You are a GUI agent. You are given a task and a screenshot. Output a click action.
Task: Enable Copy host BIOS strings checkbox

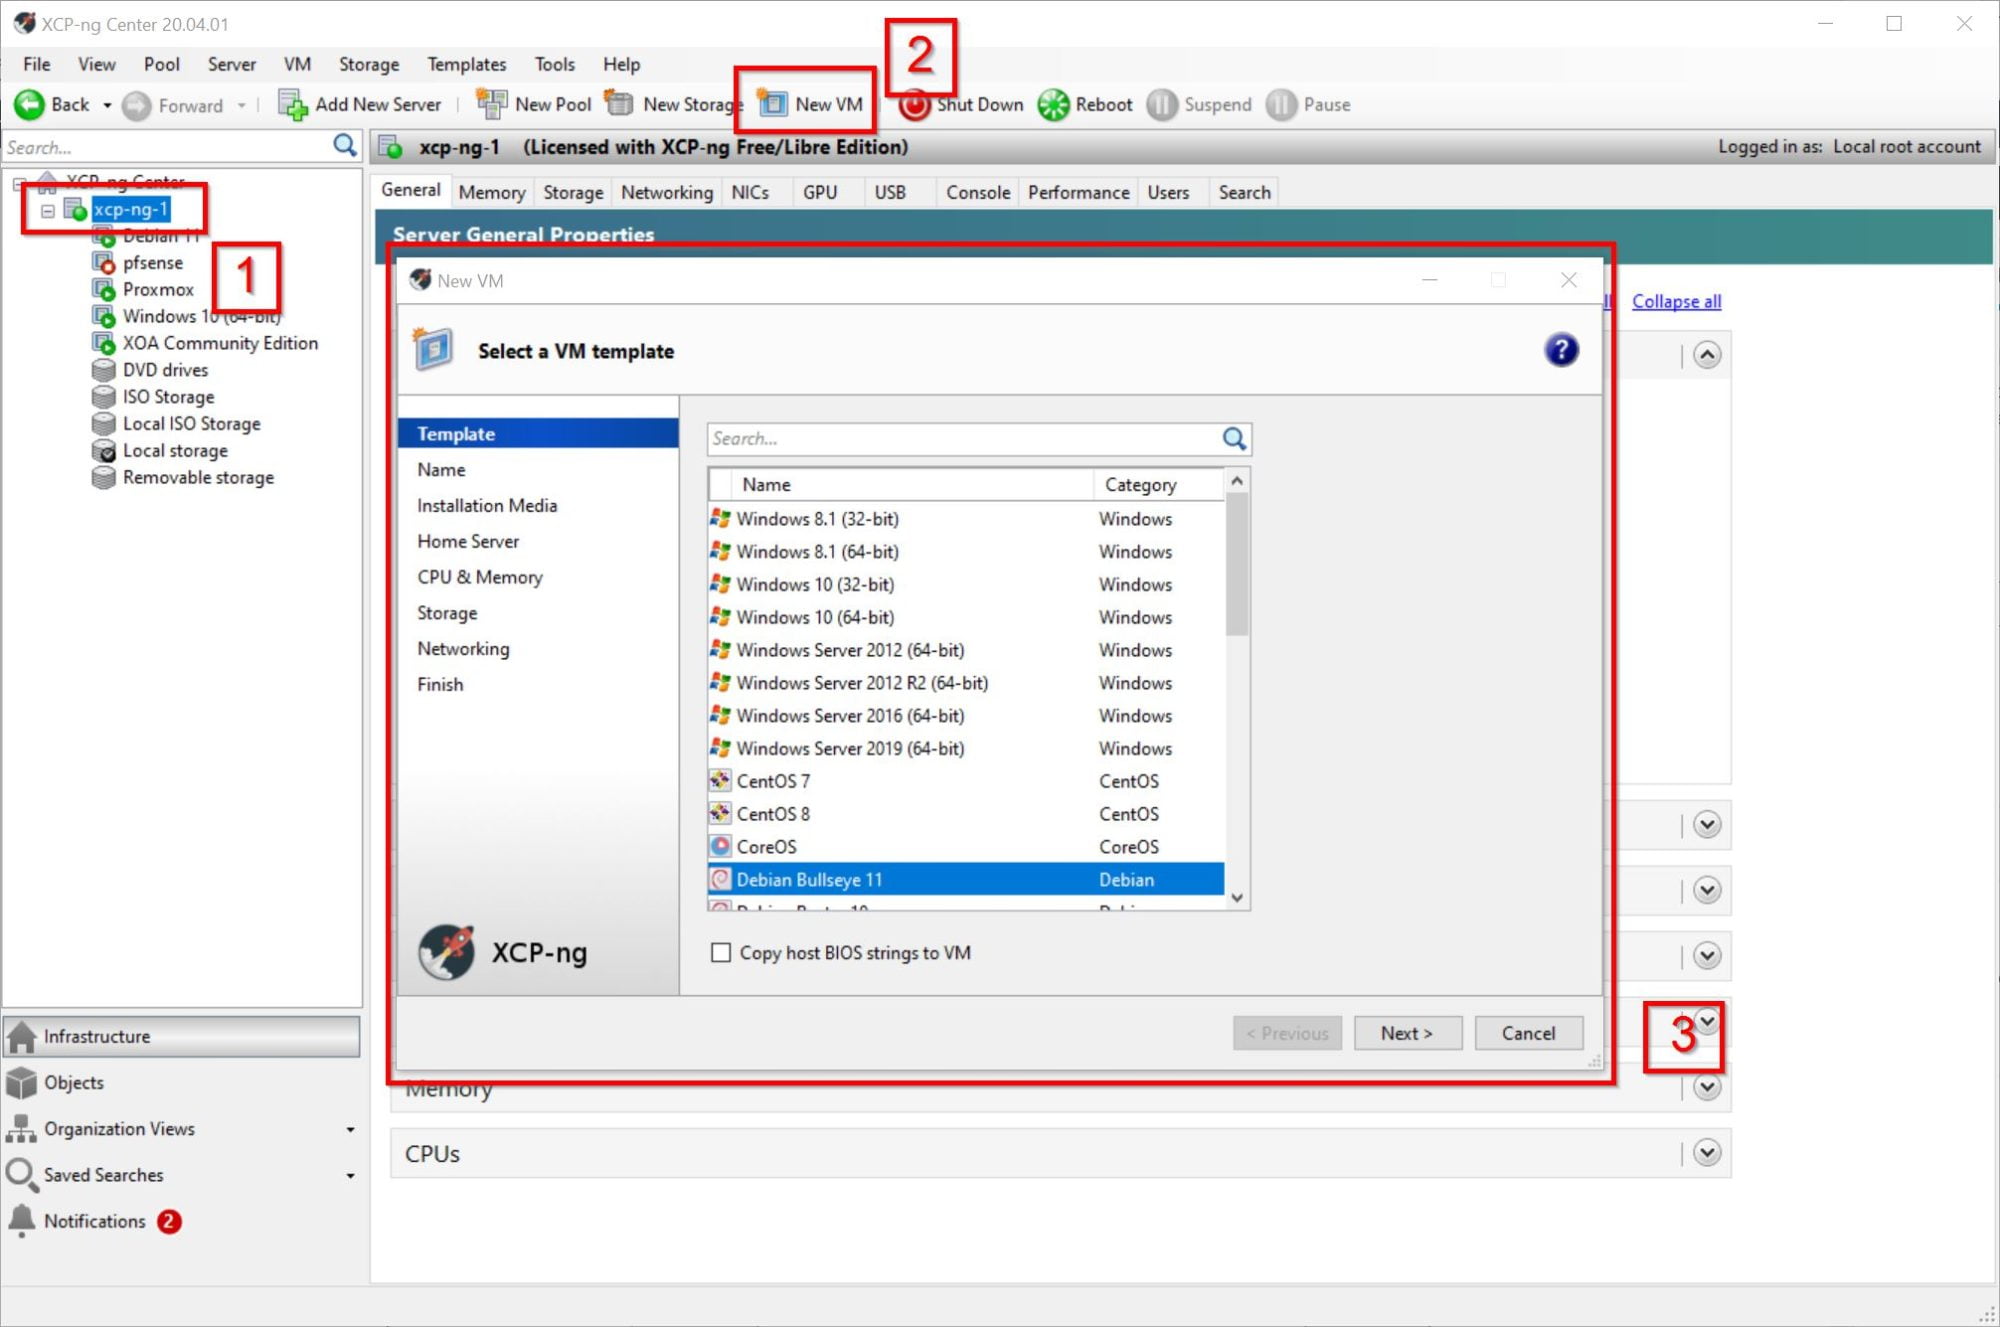721,953
